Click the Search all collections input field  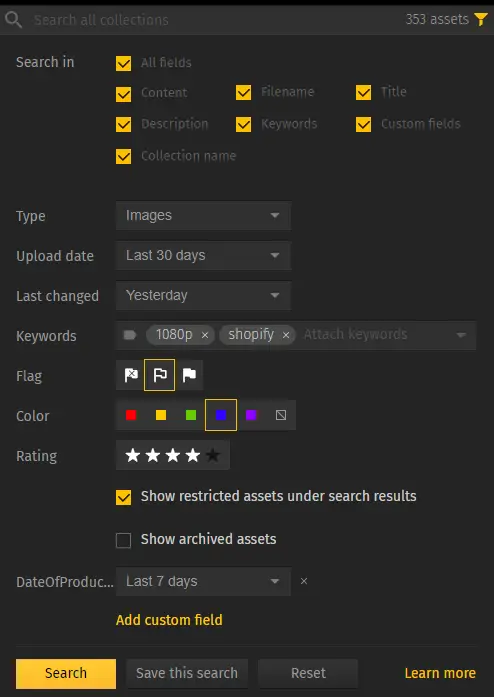tap(213, 20)
